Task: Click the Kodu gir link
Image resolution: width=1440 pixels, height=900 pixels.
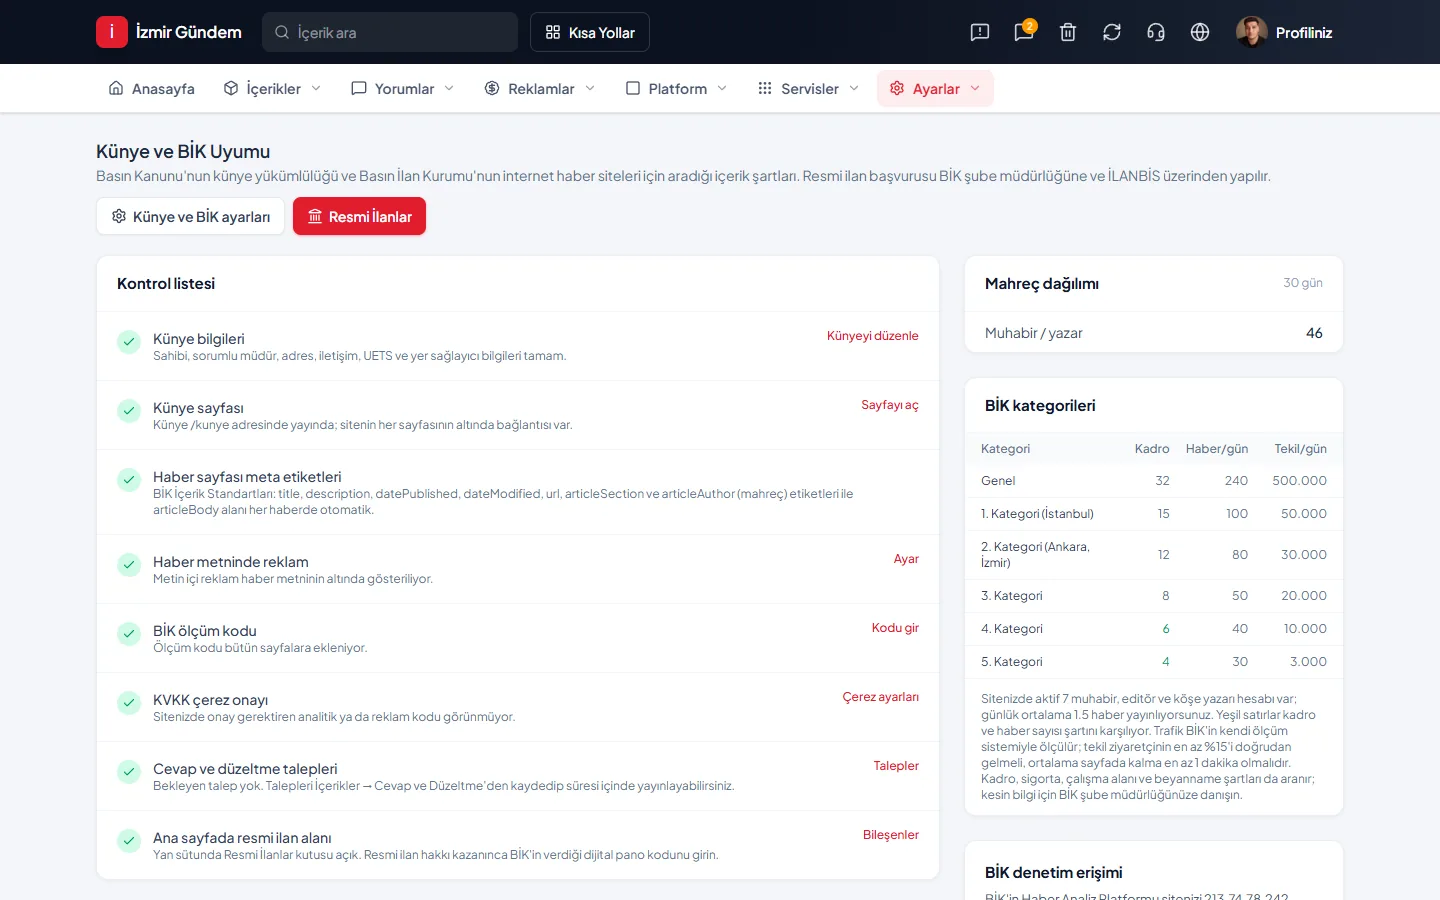Action: pyautogui.click(x=895, y=628)
